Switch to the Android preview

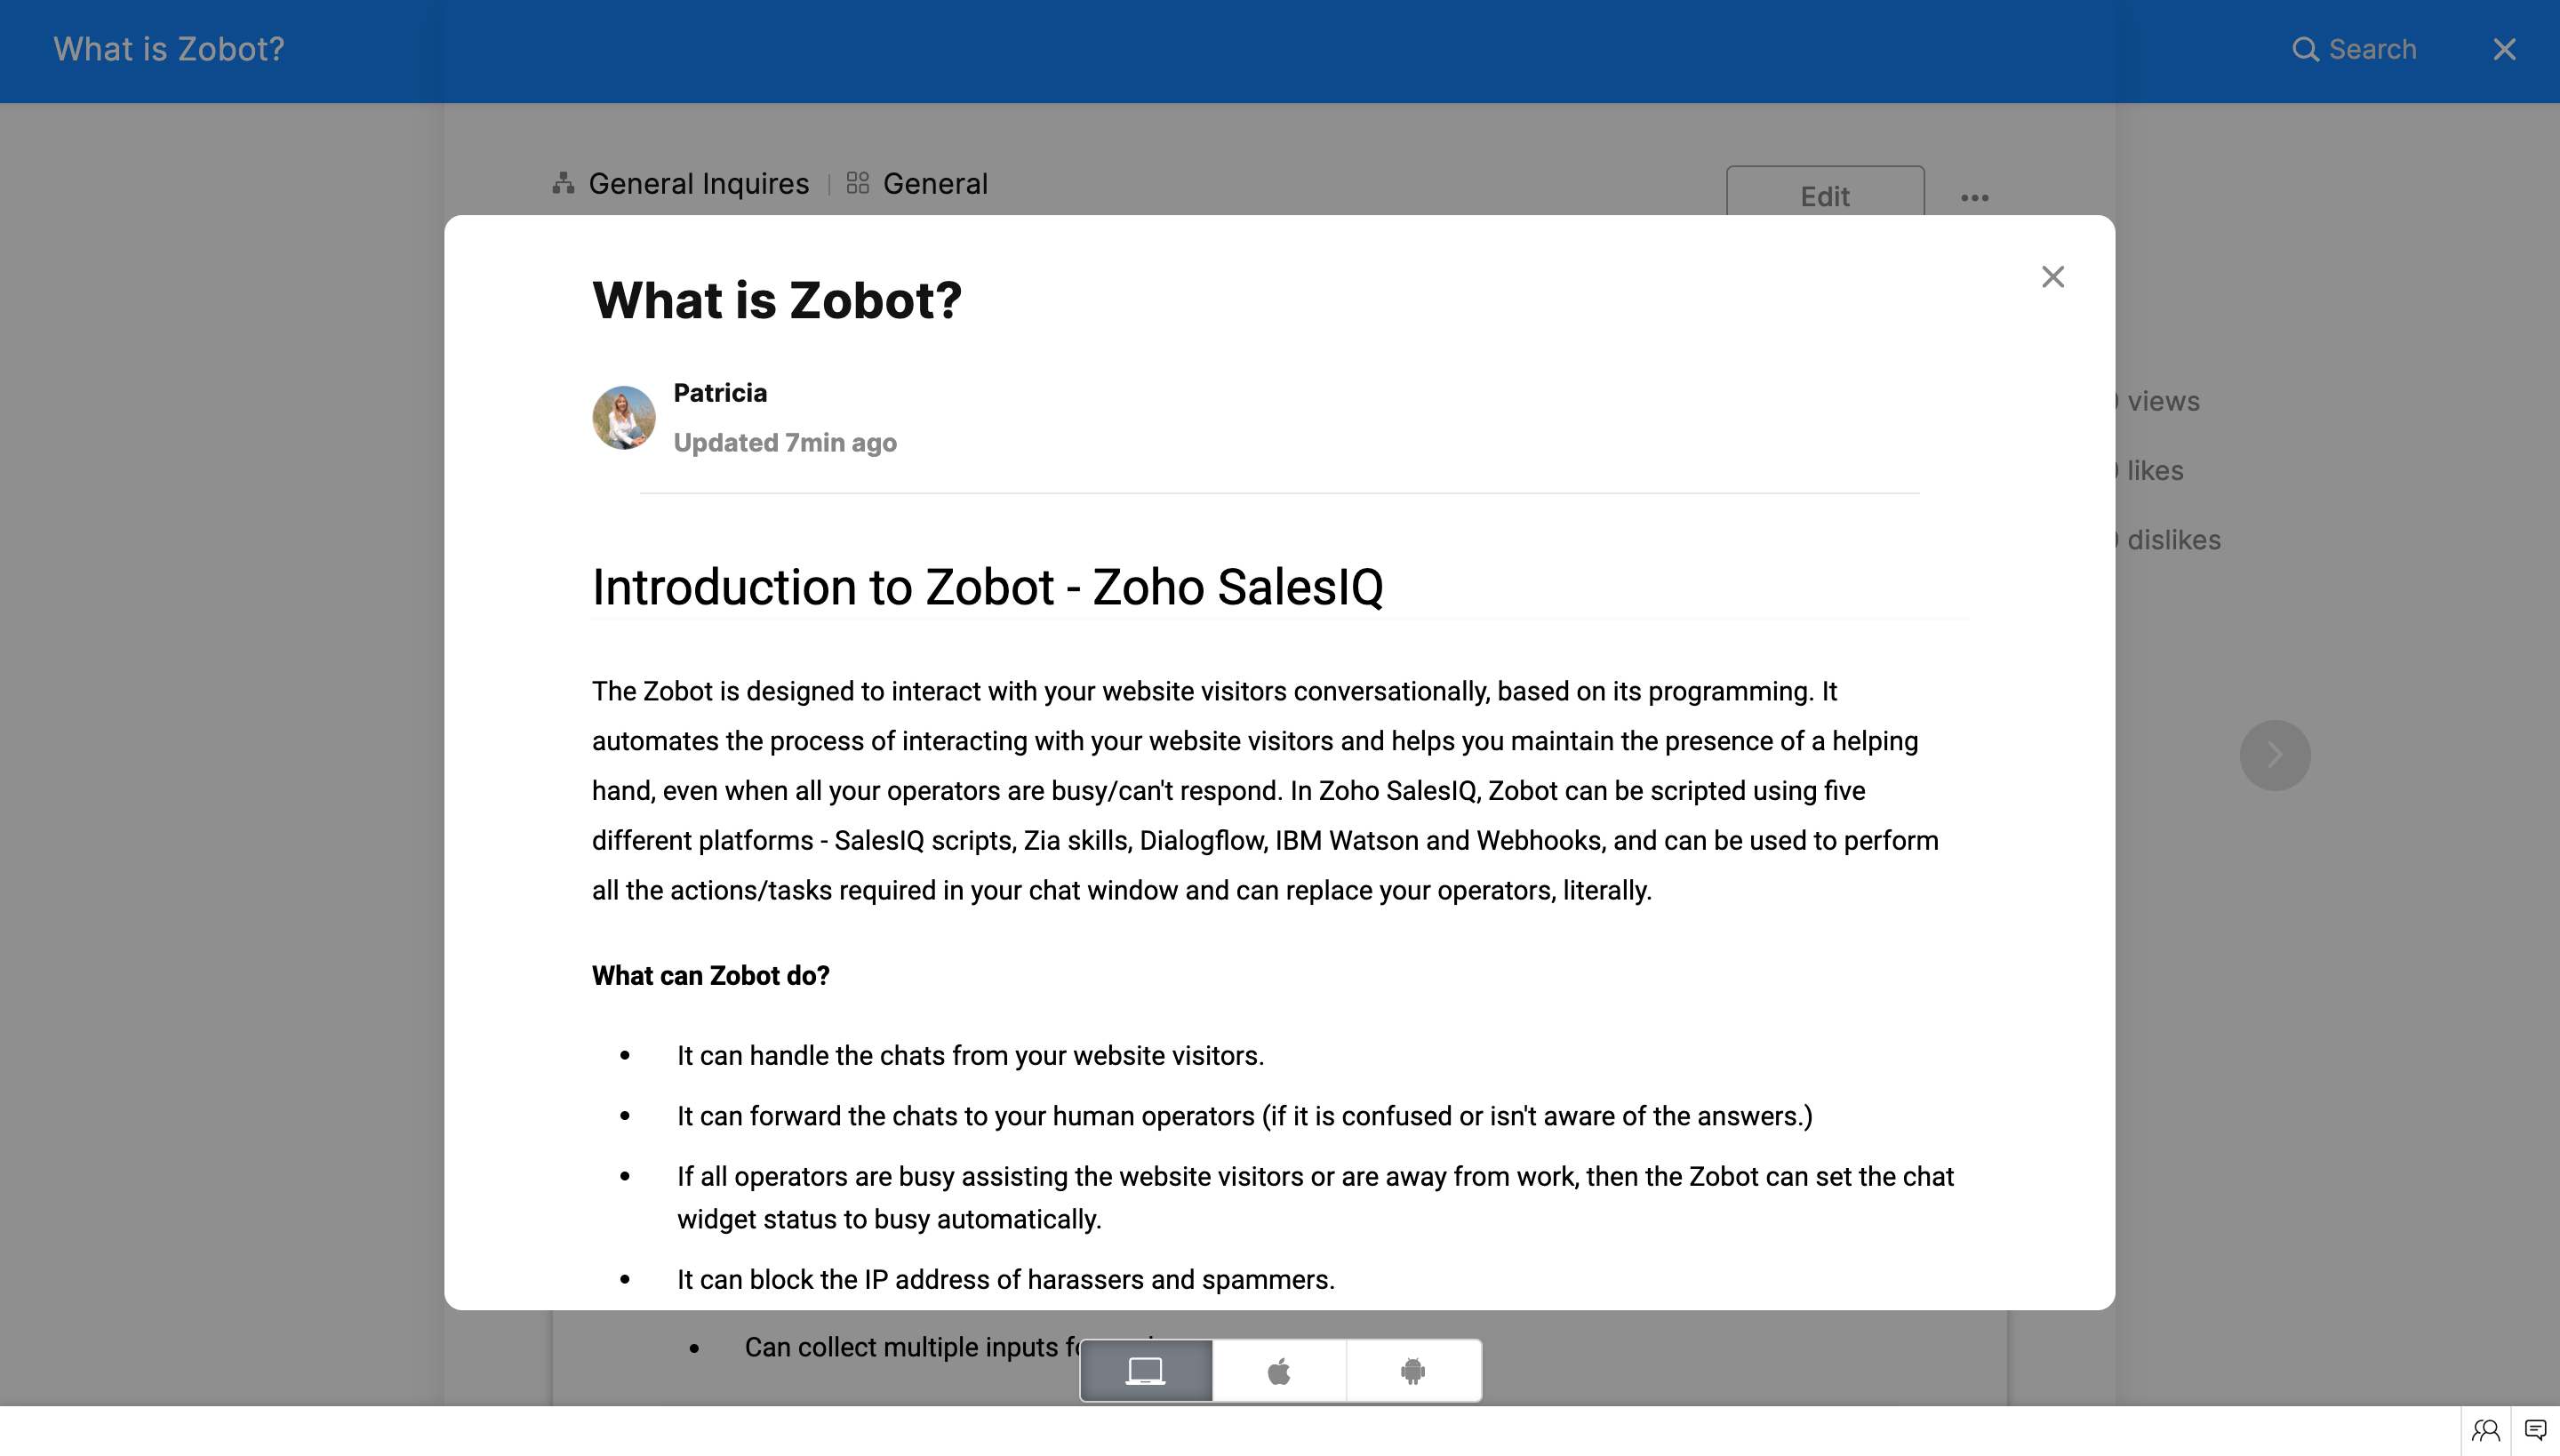[1413, 1370]
